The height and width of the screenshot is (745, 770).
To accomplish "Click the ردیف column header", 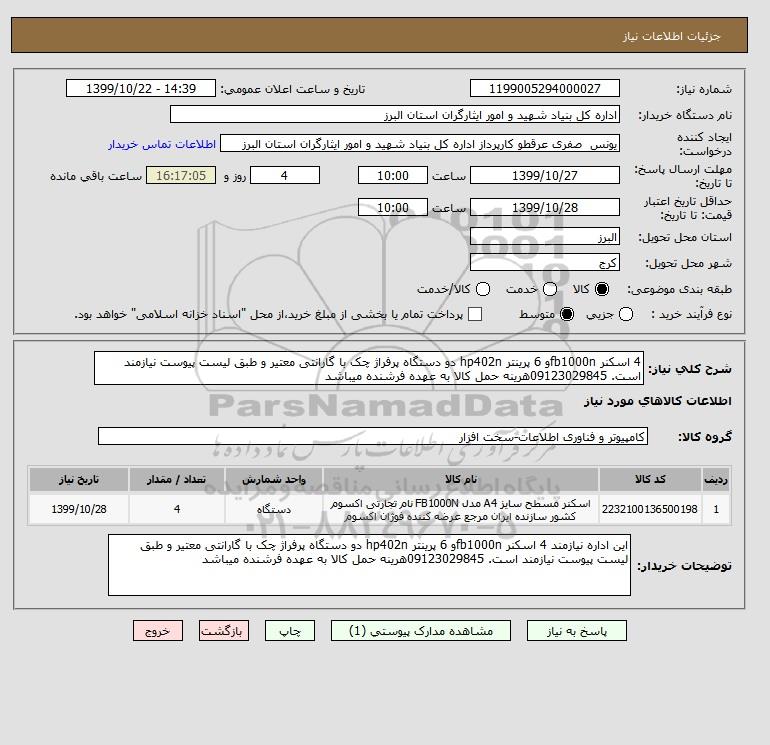I will point(716,479).
